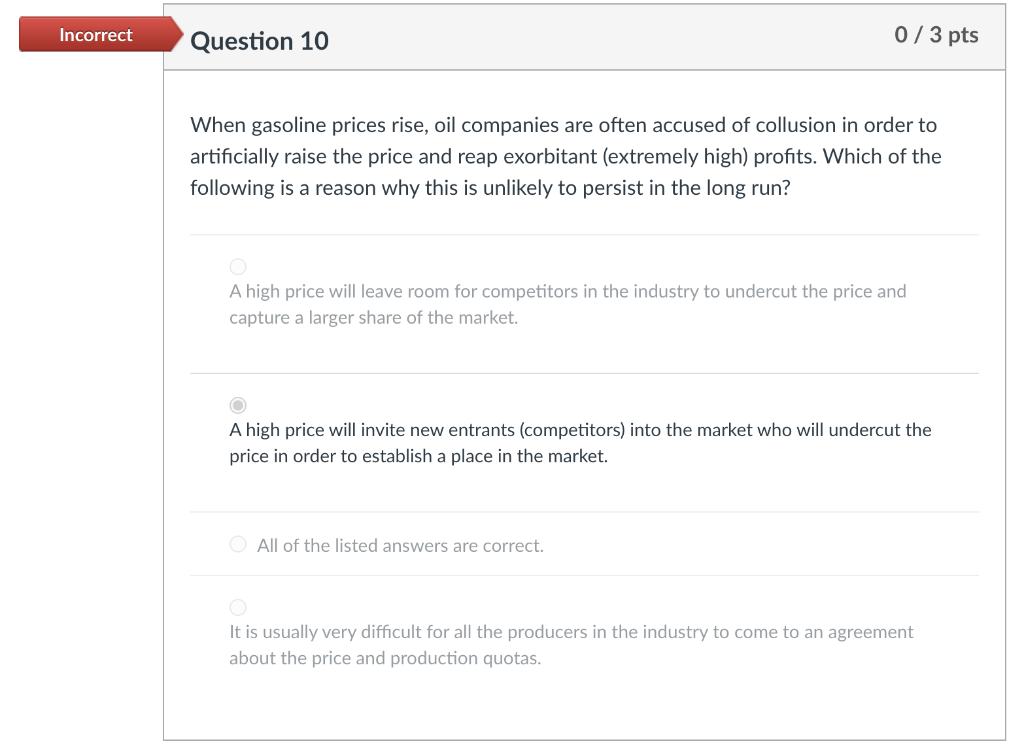The image size is (1024, 748).
Task: Select the radio button for undercutting competitors answer
Action: click(238, 266)
